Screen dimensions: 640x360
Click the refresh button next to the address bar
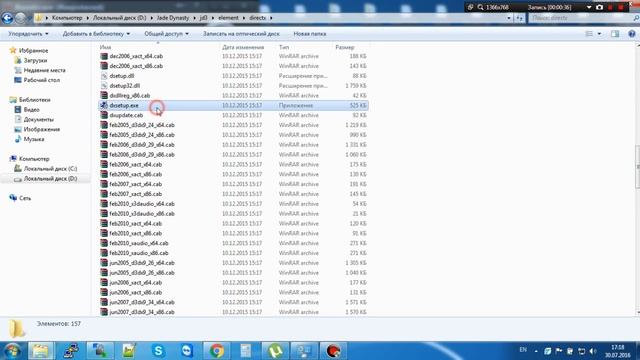coord(519,18)
